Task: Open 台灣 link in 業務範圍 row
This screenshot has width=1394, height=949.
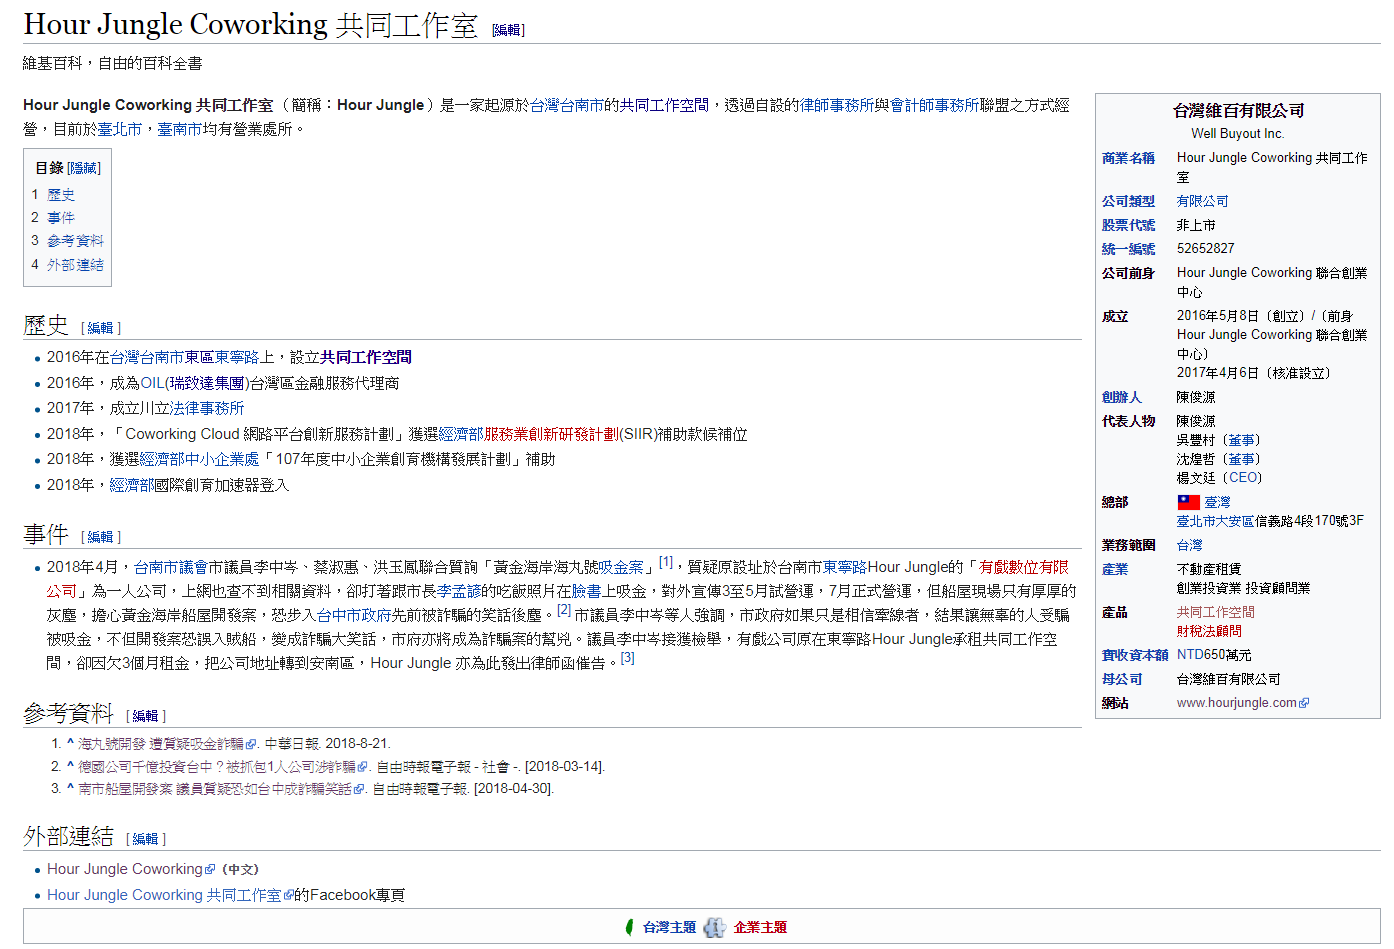Action: tap(1190, 545)
